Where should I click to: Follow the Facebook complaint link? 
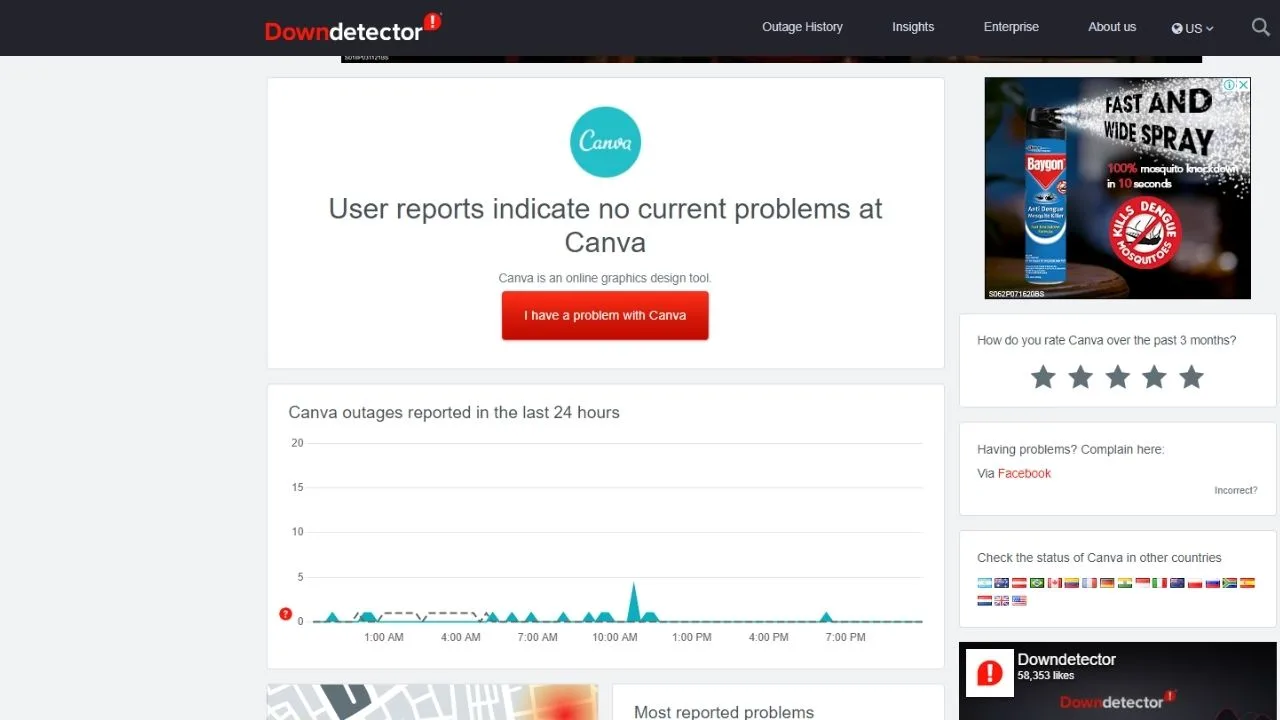(x=1024, y=473)
